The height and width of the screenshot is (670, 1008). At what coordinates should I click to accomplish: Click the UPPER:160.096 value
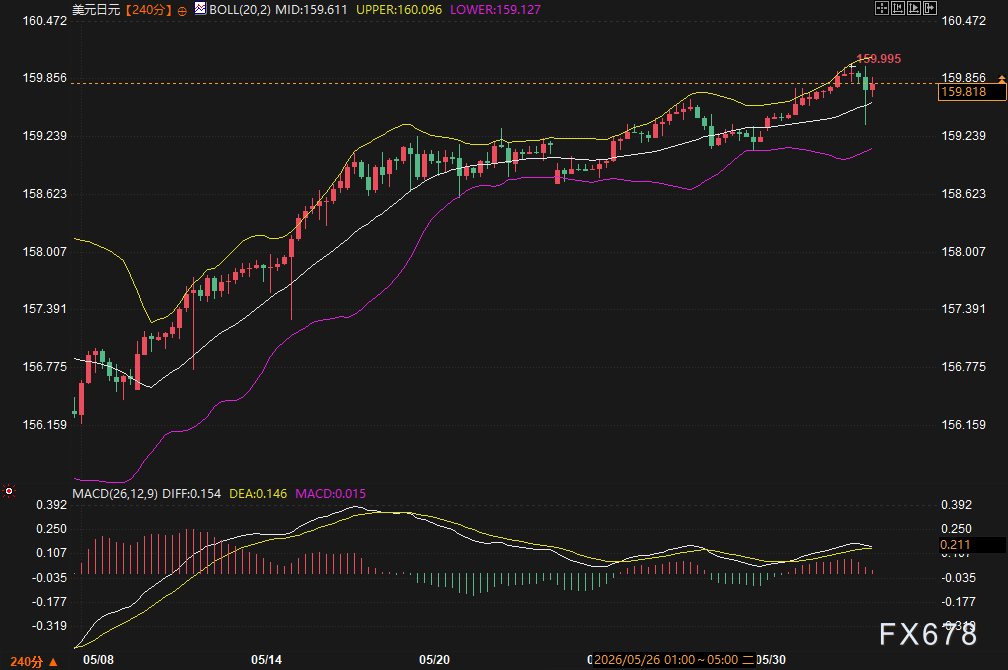tap(399, 10)
